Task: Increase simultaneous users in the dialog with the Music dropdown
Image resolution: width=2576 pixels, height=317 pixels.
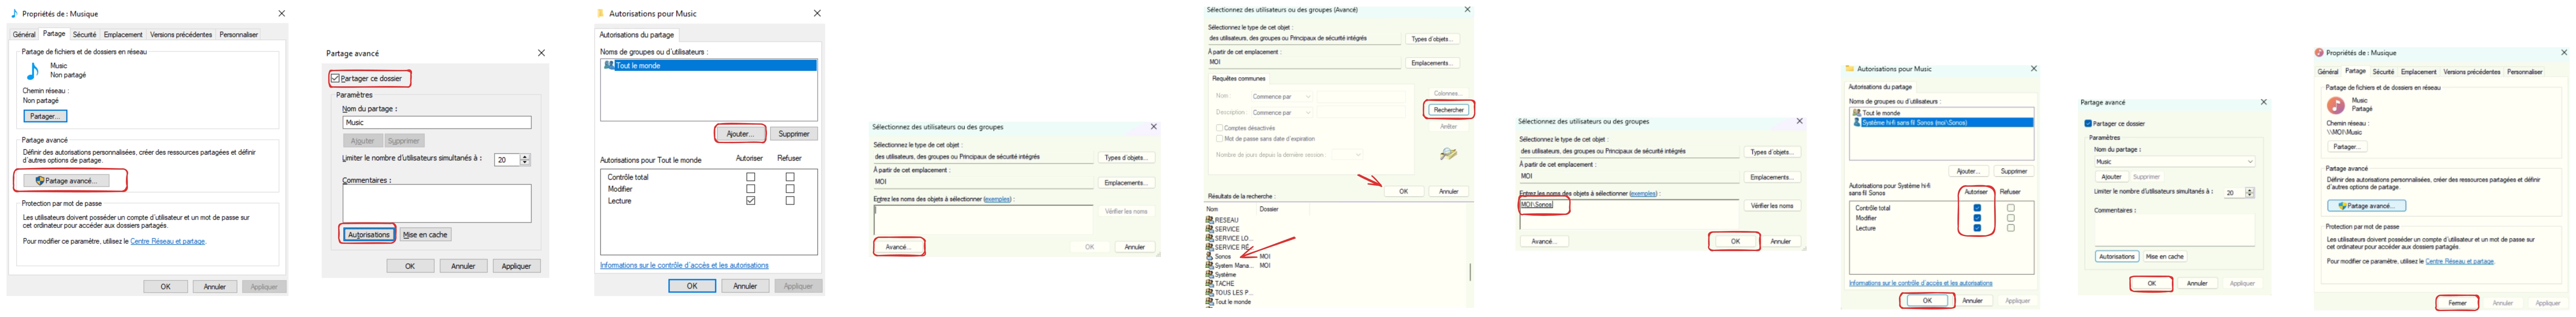Action: click(2250, 190)
